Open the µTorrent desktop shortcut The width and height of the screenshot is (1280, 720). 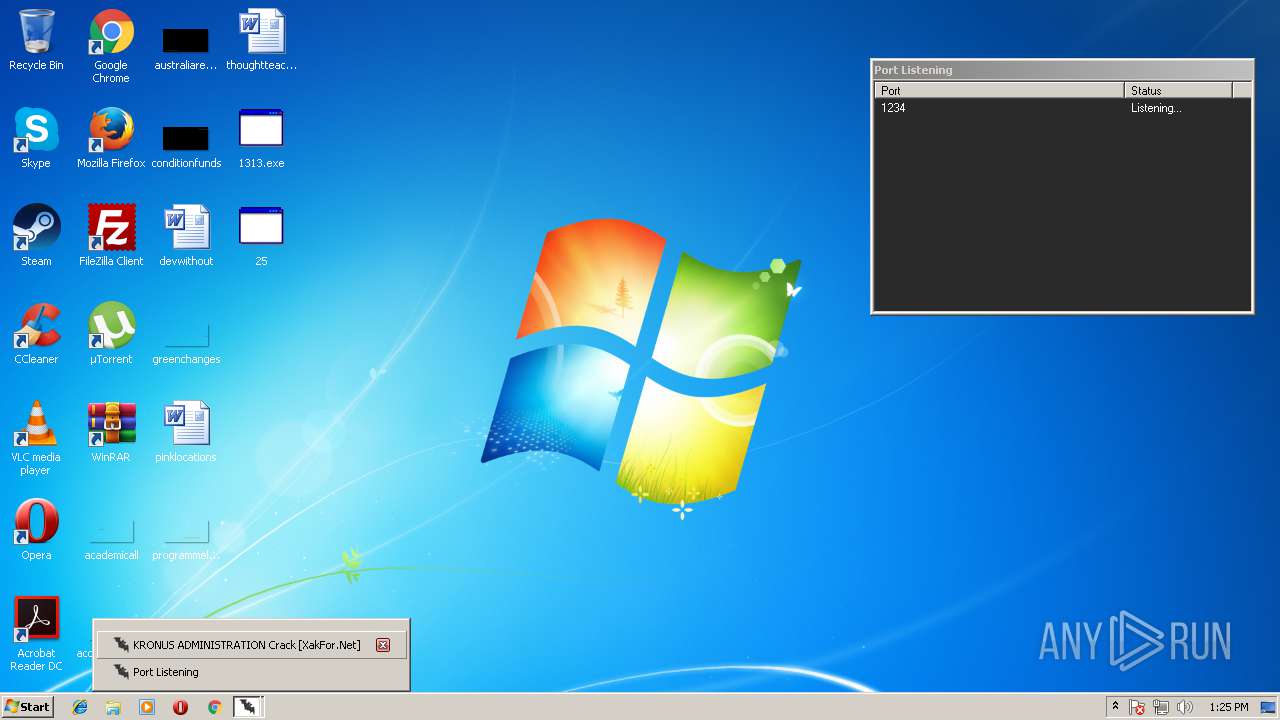[x=111, y=335]
